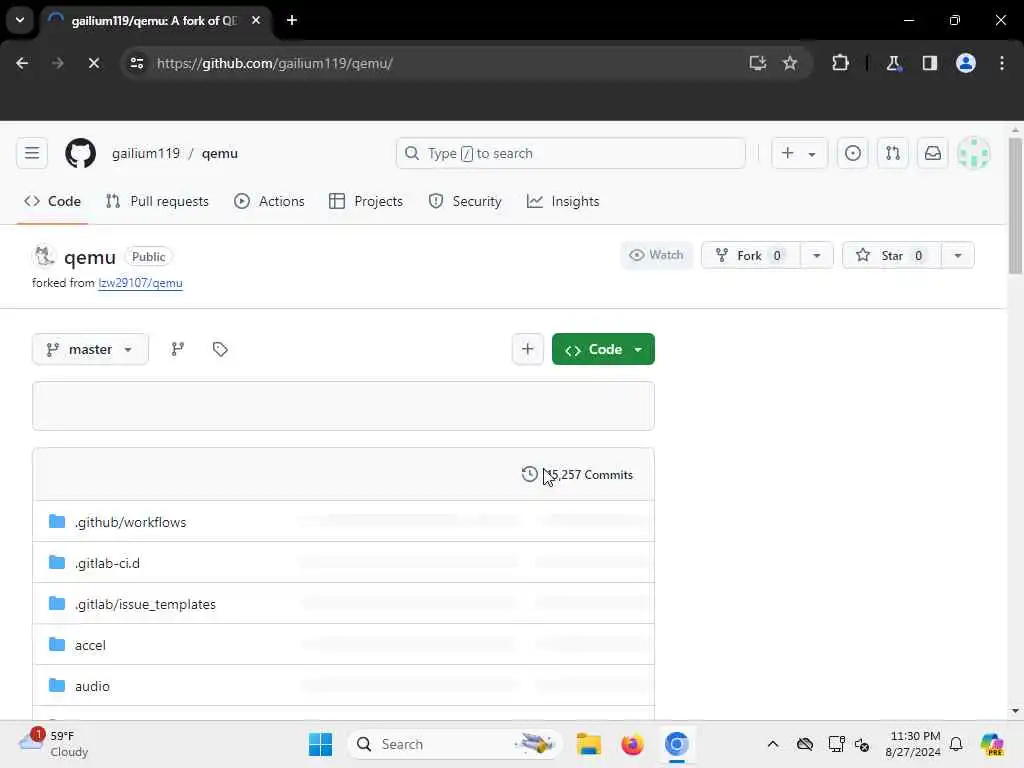Expand the Fork options dropdown arrow
Image resolution: width=1024 pixels, height=768 pixels.
pos(816,255)
